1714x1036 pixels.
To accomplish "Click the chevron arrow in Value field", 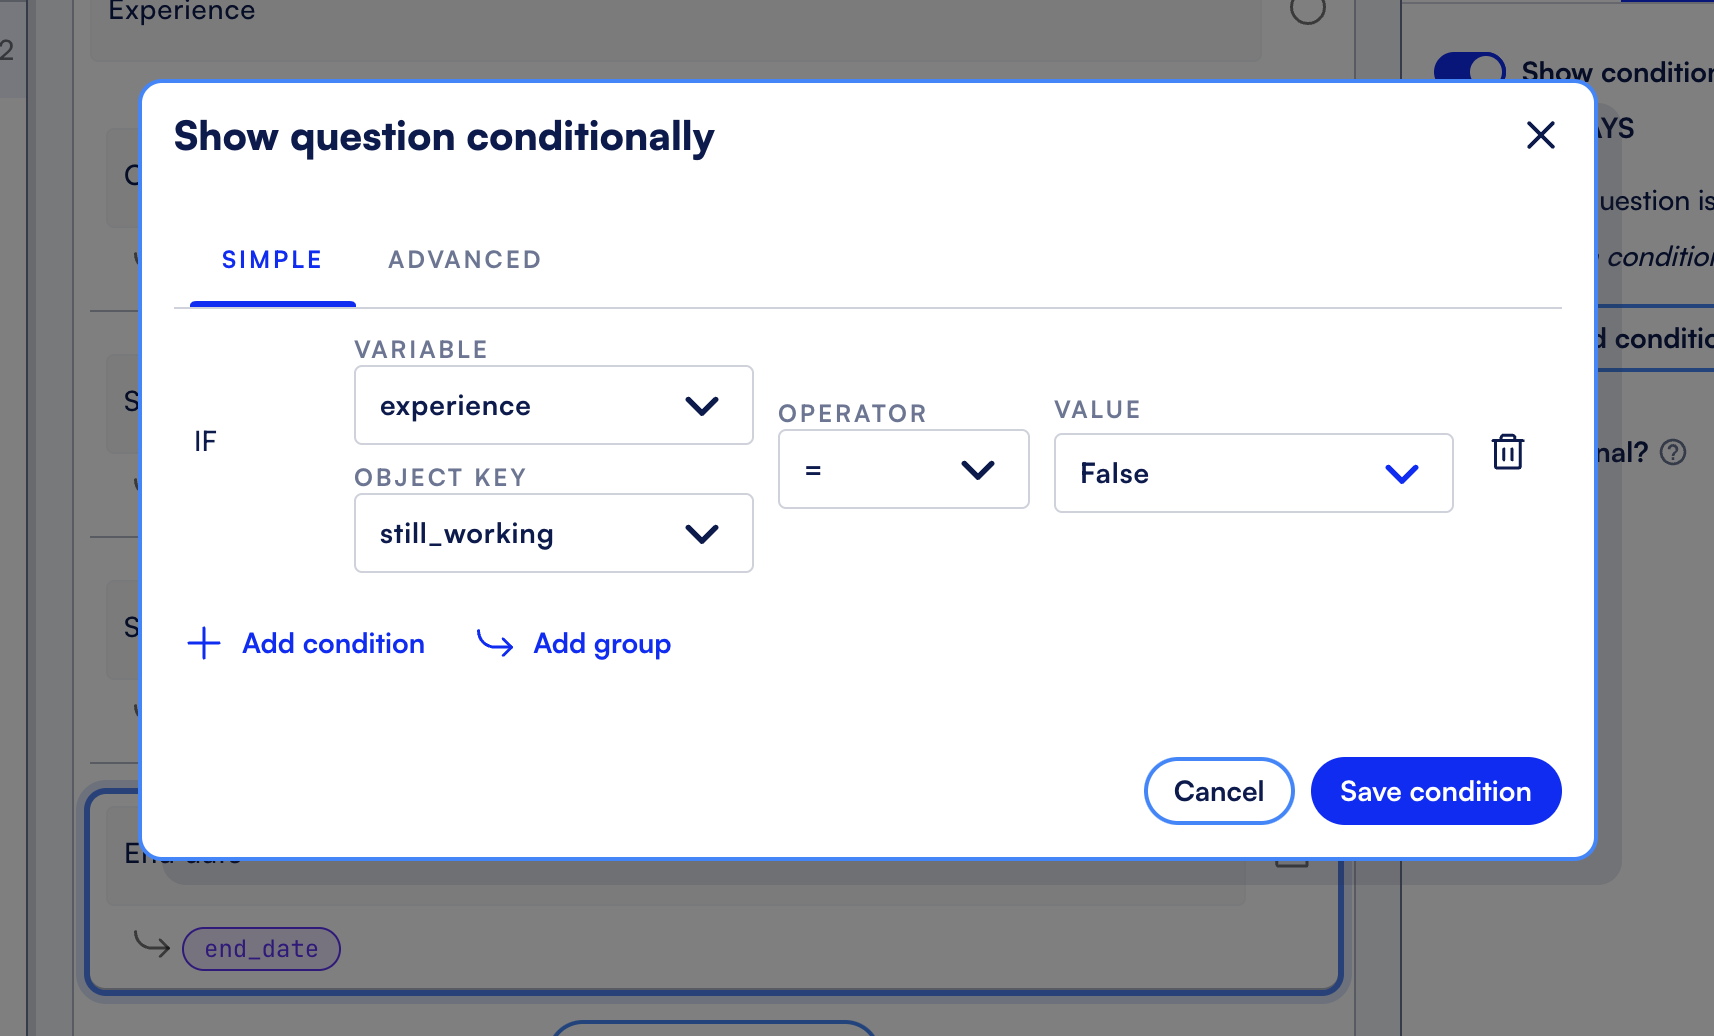I will (x=1401, y=474).
